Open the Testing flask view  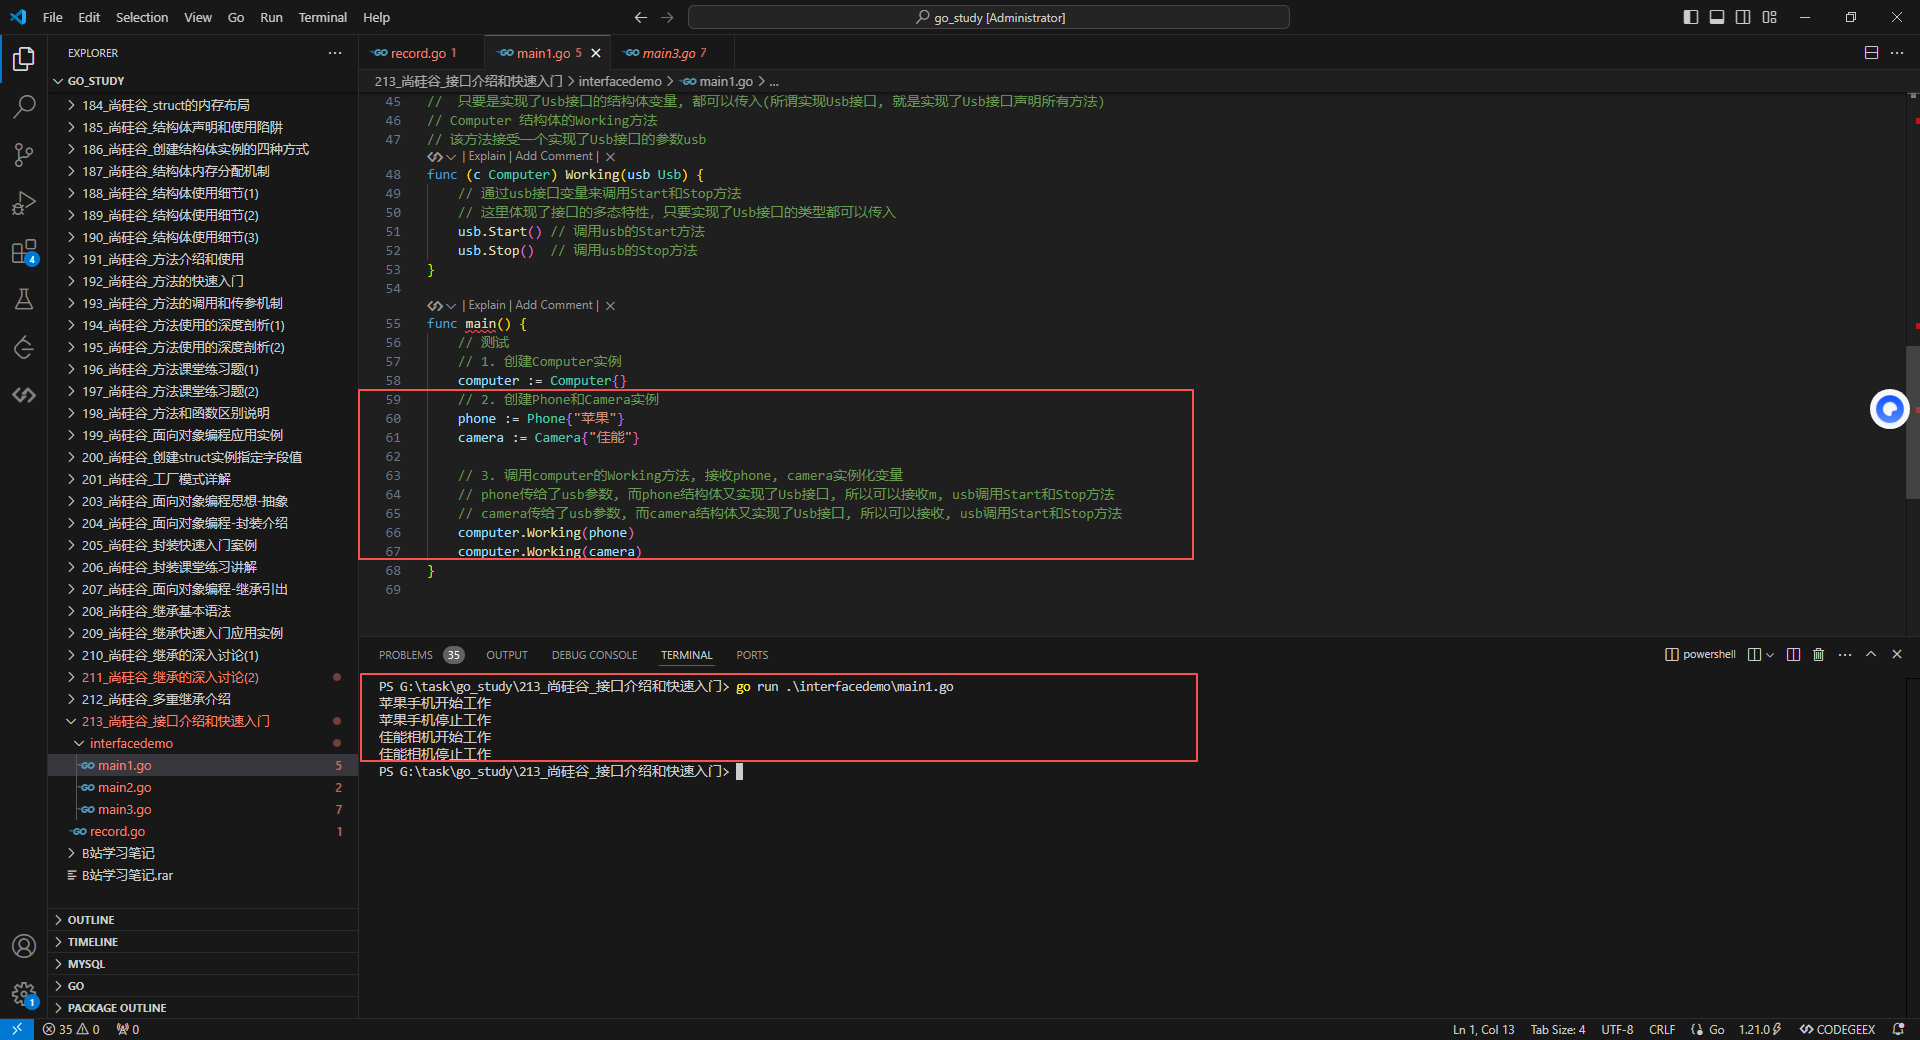pos(24,299)
